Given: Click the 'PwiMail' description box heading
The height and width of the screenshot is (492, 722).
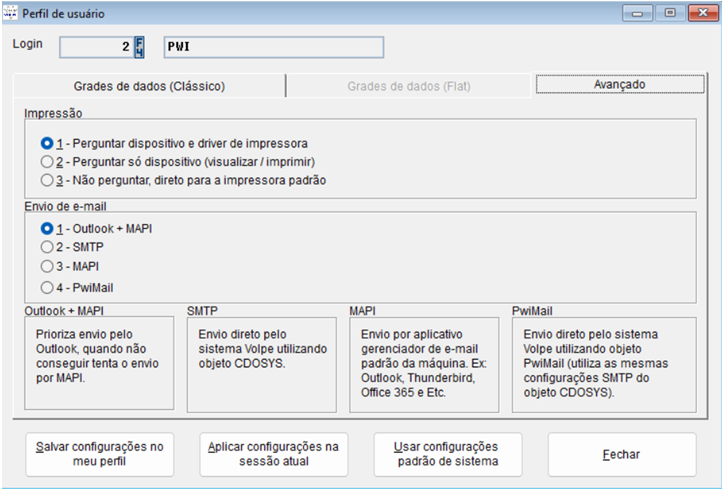Looking at the screenshot, I should click(532, 311).
